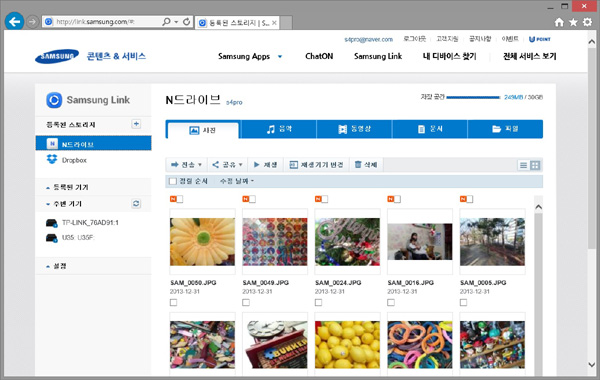The height and width of the screenshot is (380, 600).
Task: Switch to the Files folder tab
Action: click(x=505, y=129)
